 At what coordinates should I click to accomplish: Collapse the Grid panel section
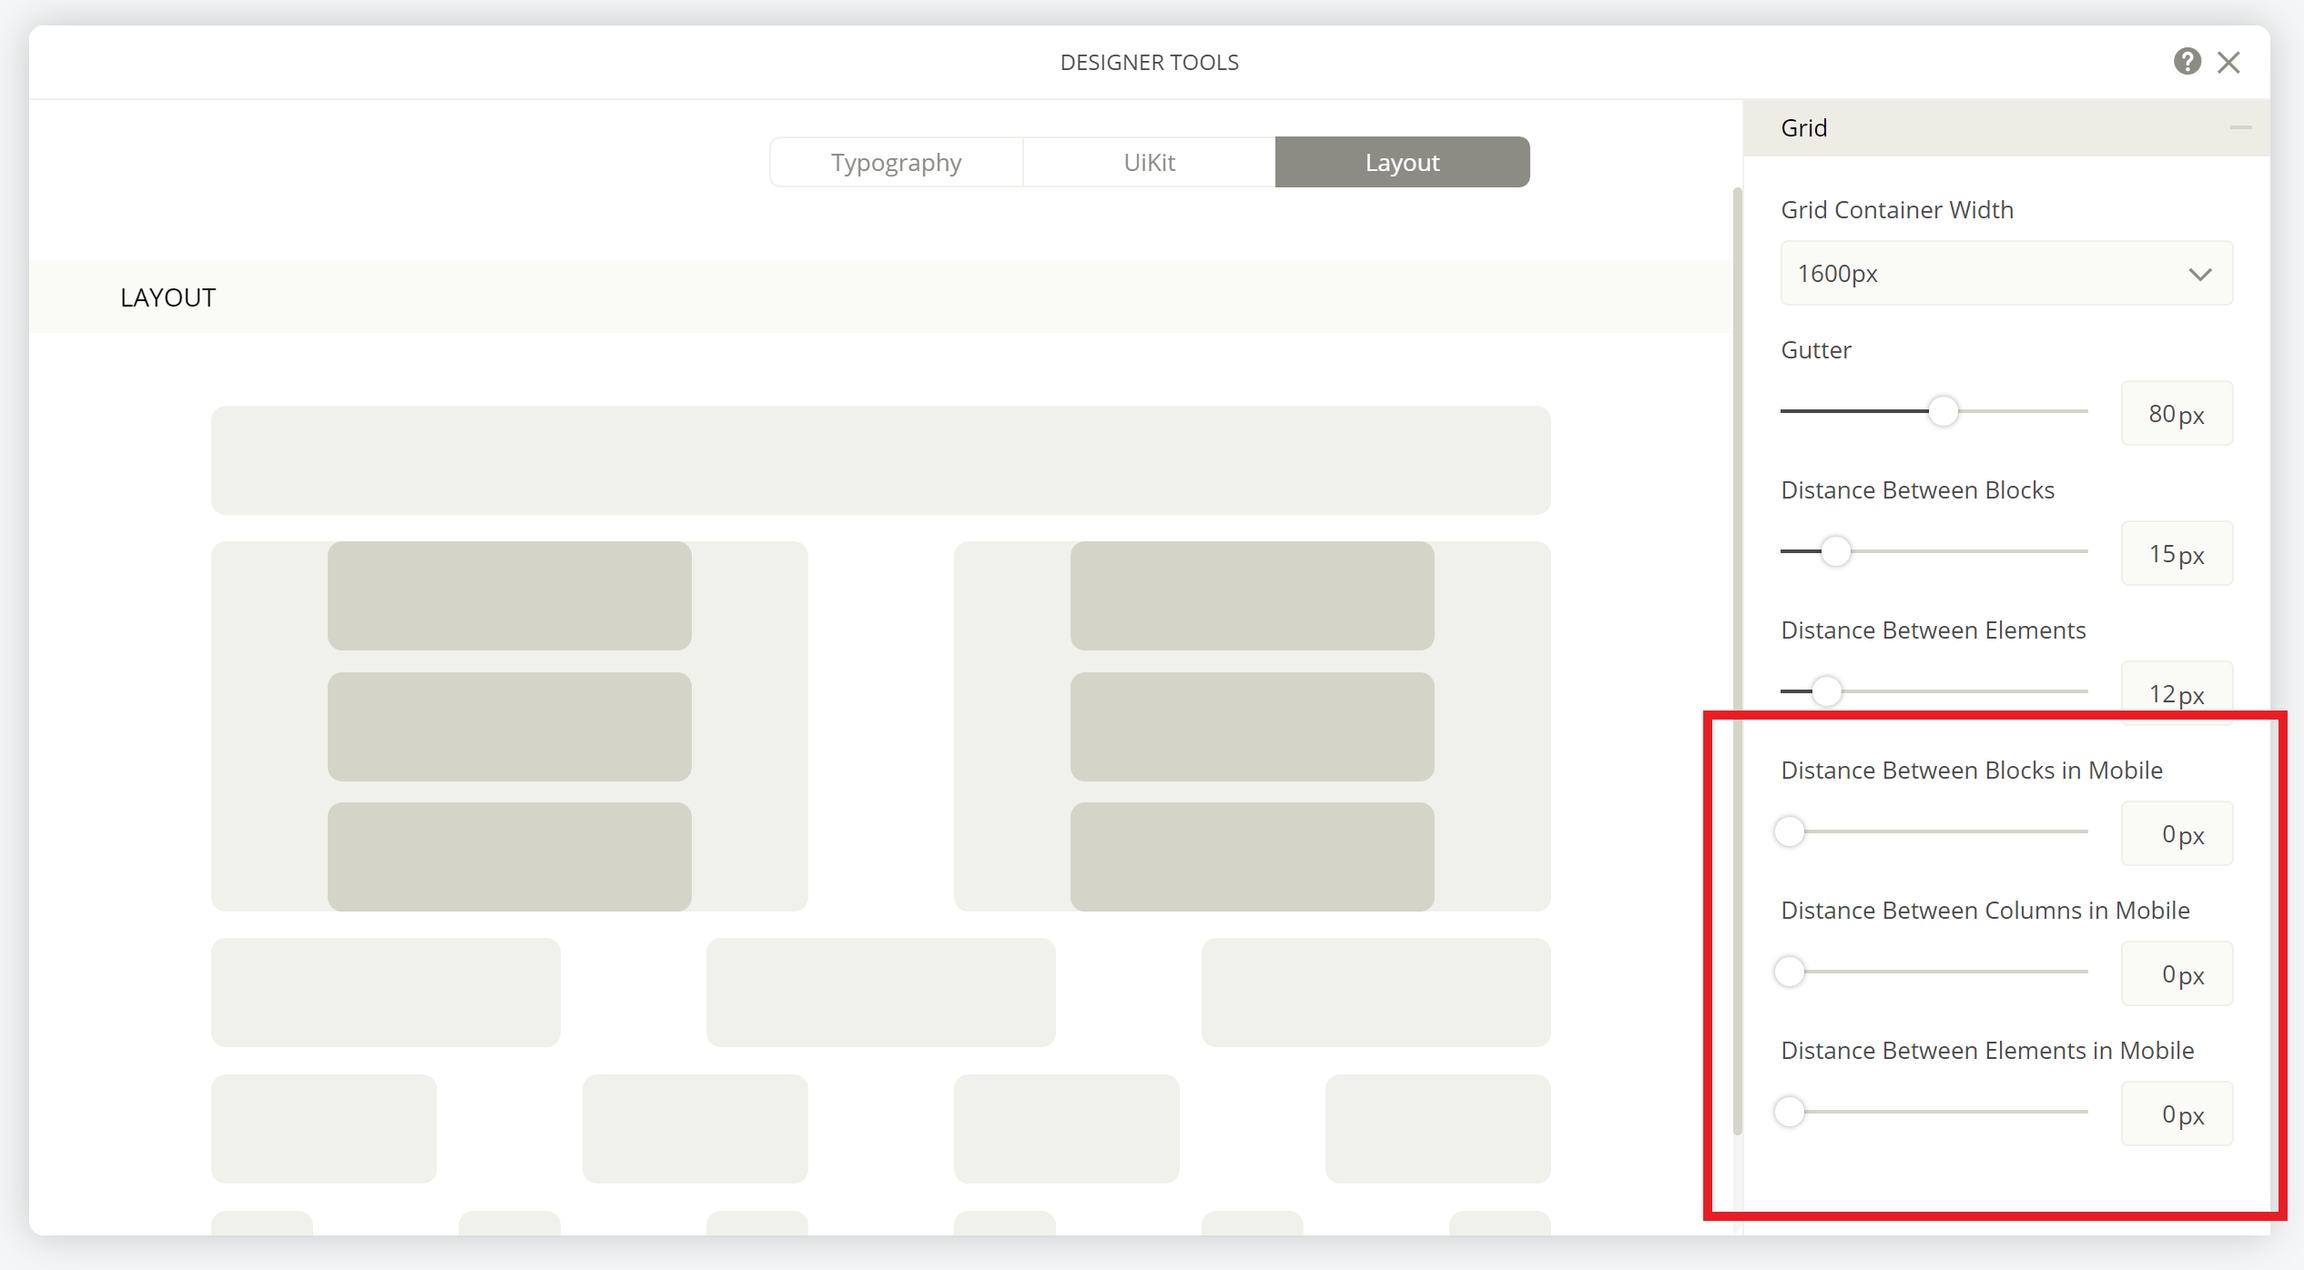[x=2240, y=128]
